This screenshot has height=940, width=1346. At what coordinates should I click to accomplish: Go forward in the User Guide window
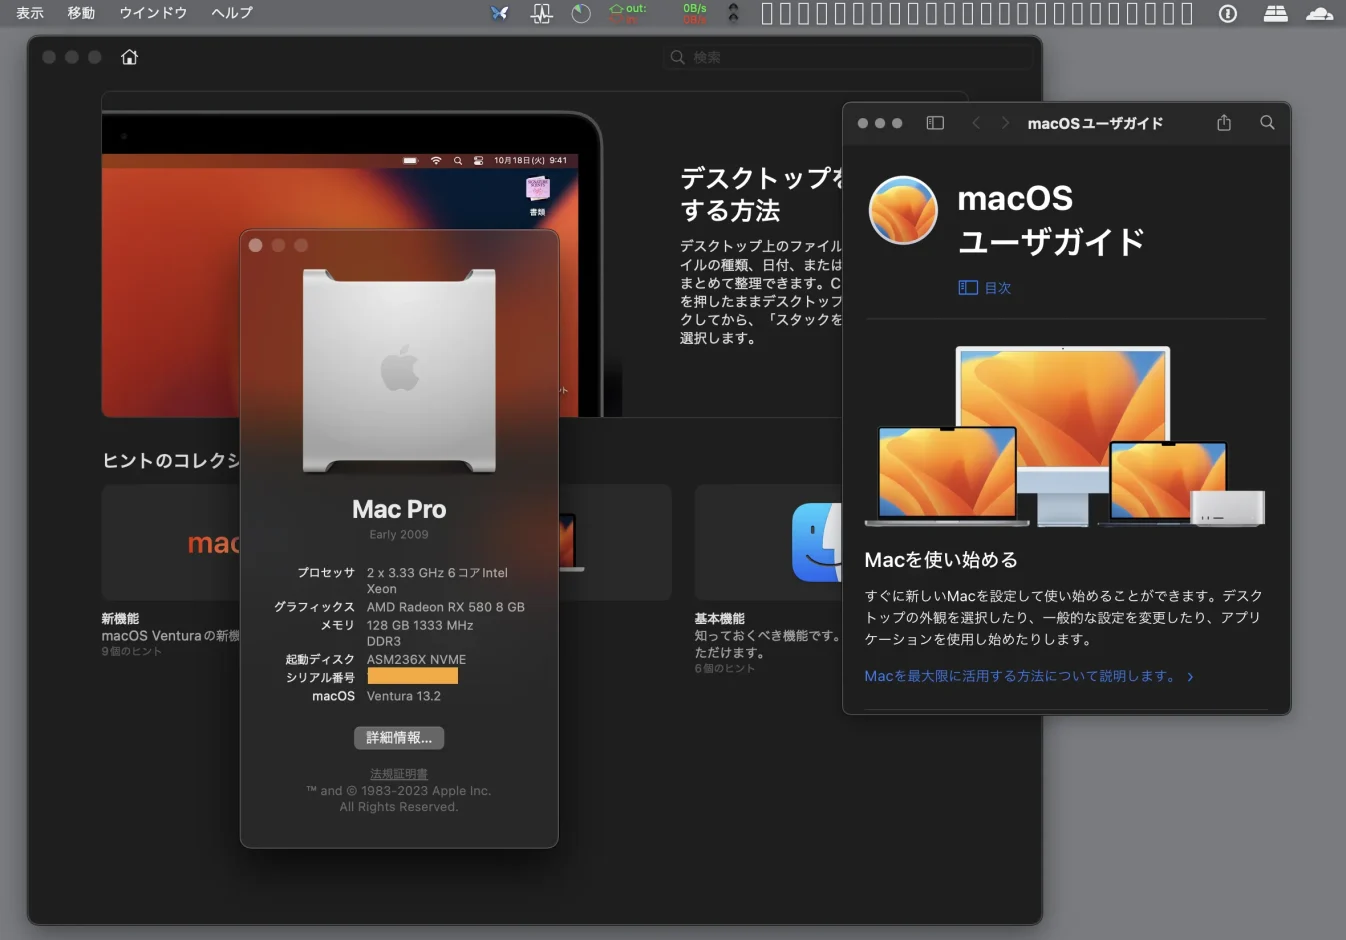pyautogui.click(x=1005, y=123)
